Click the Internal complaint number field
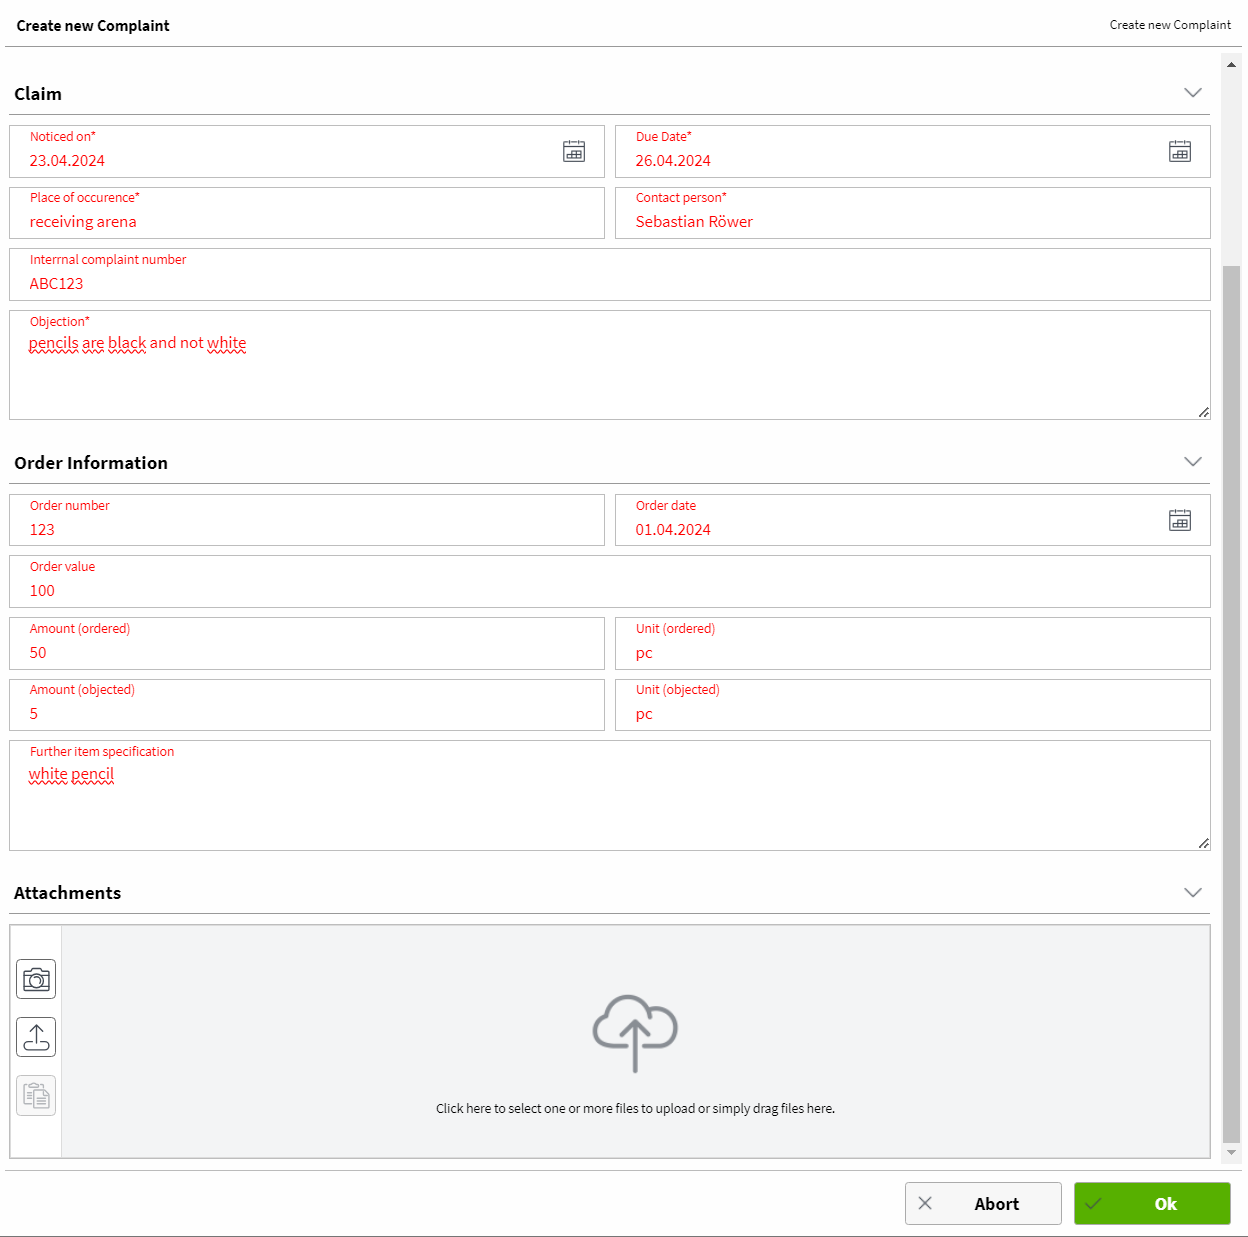 point(610,274)
